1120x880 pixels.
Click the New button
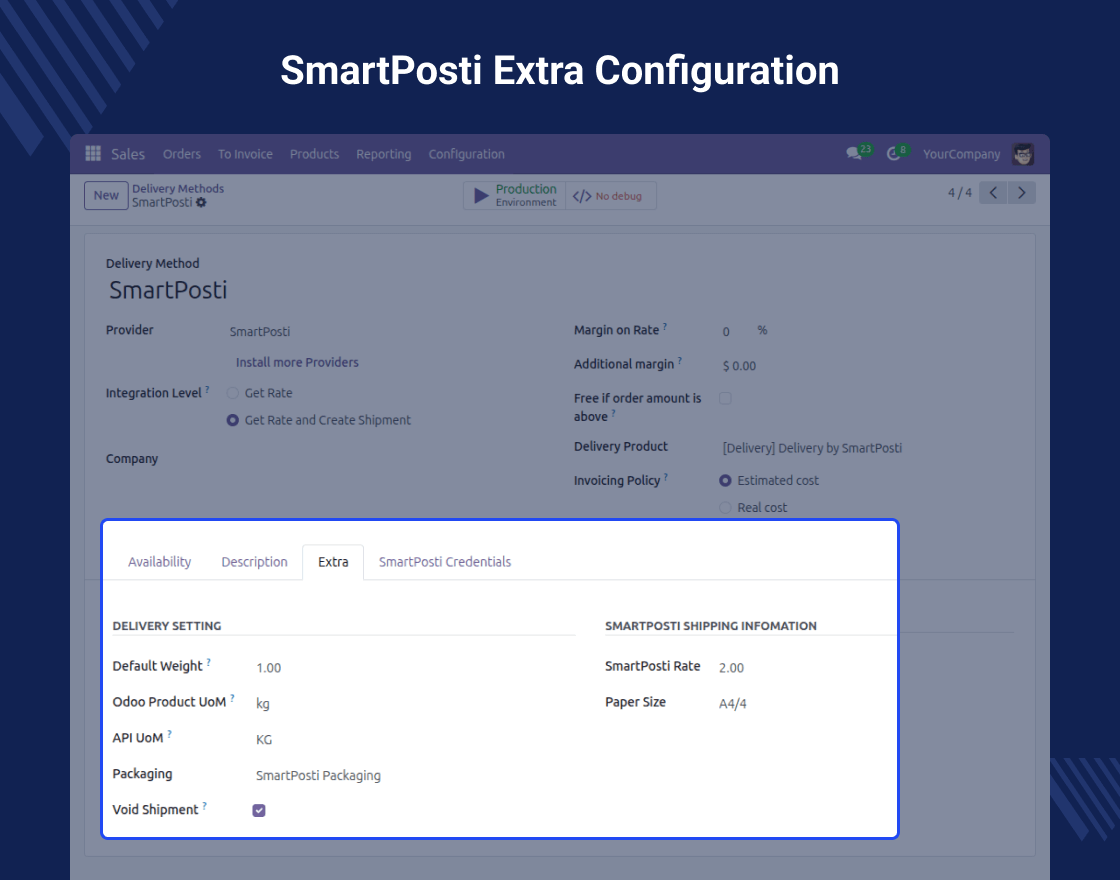106,196
